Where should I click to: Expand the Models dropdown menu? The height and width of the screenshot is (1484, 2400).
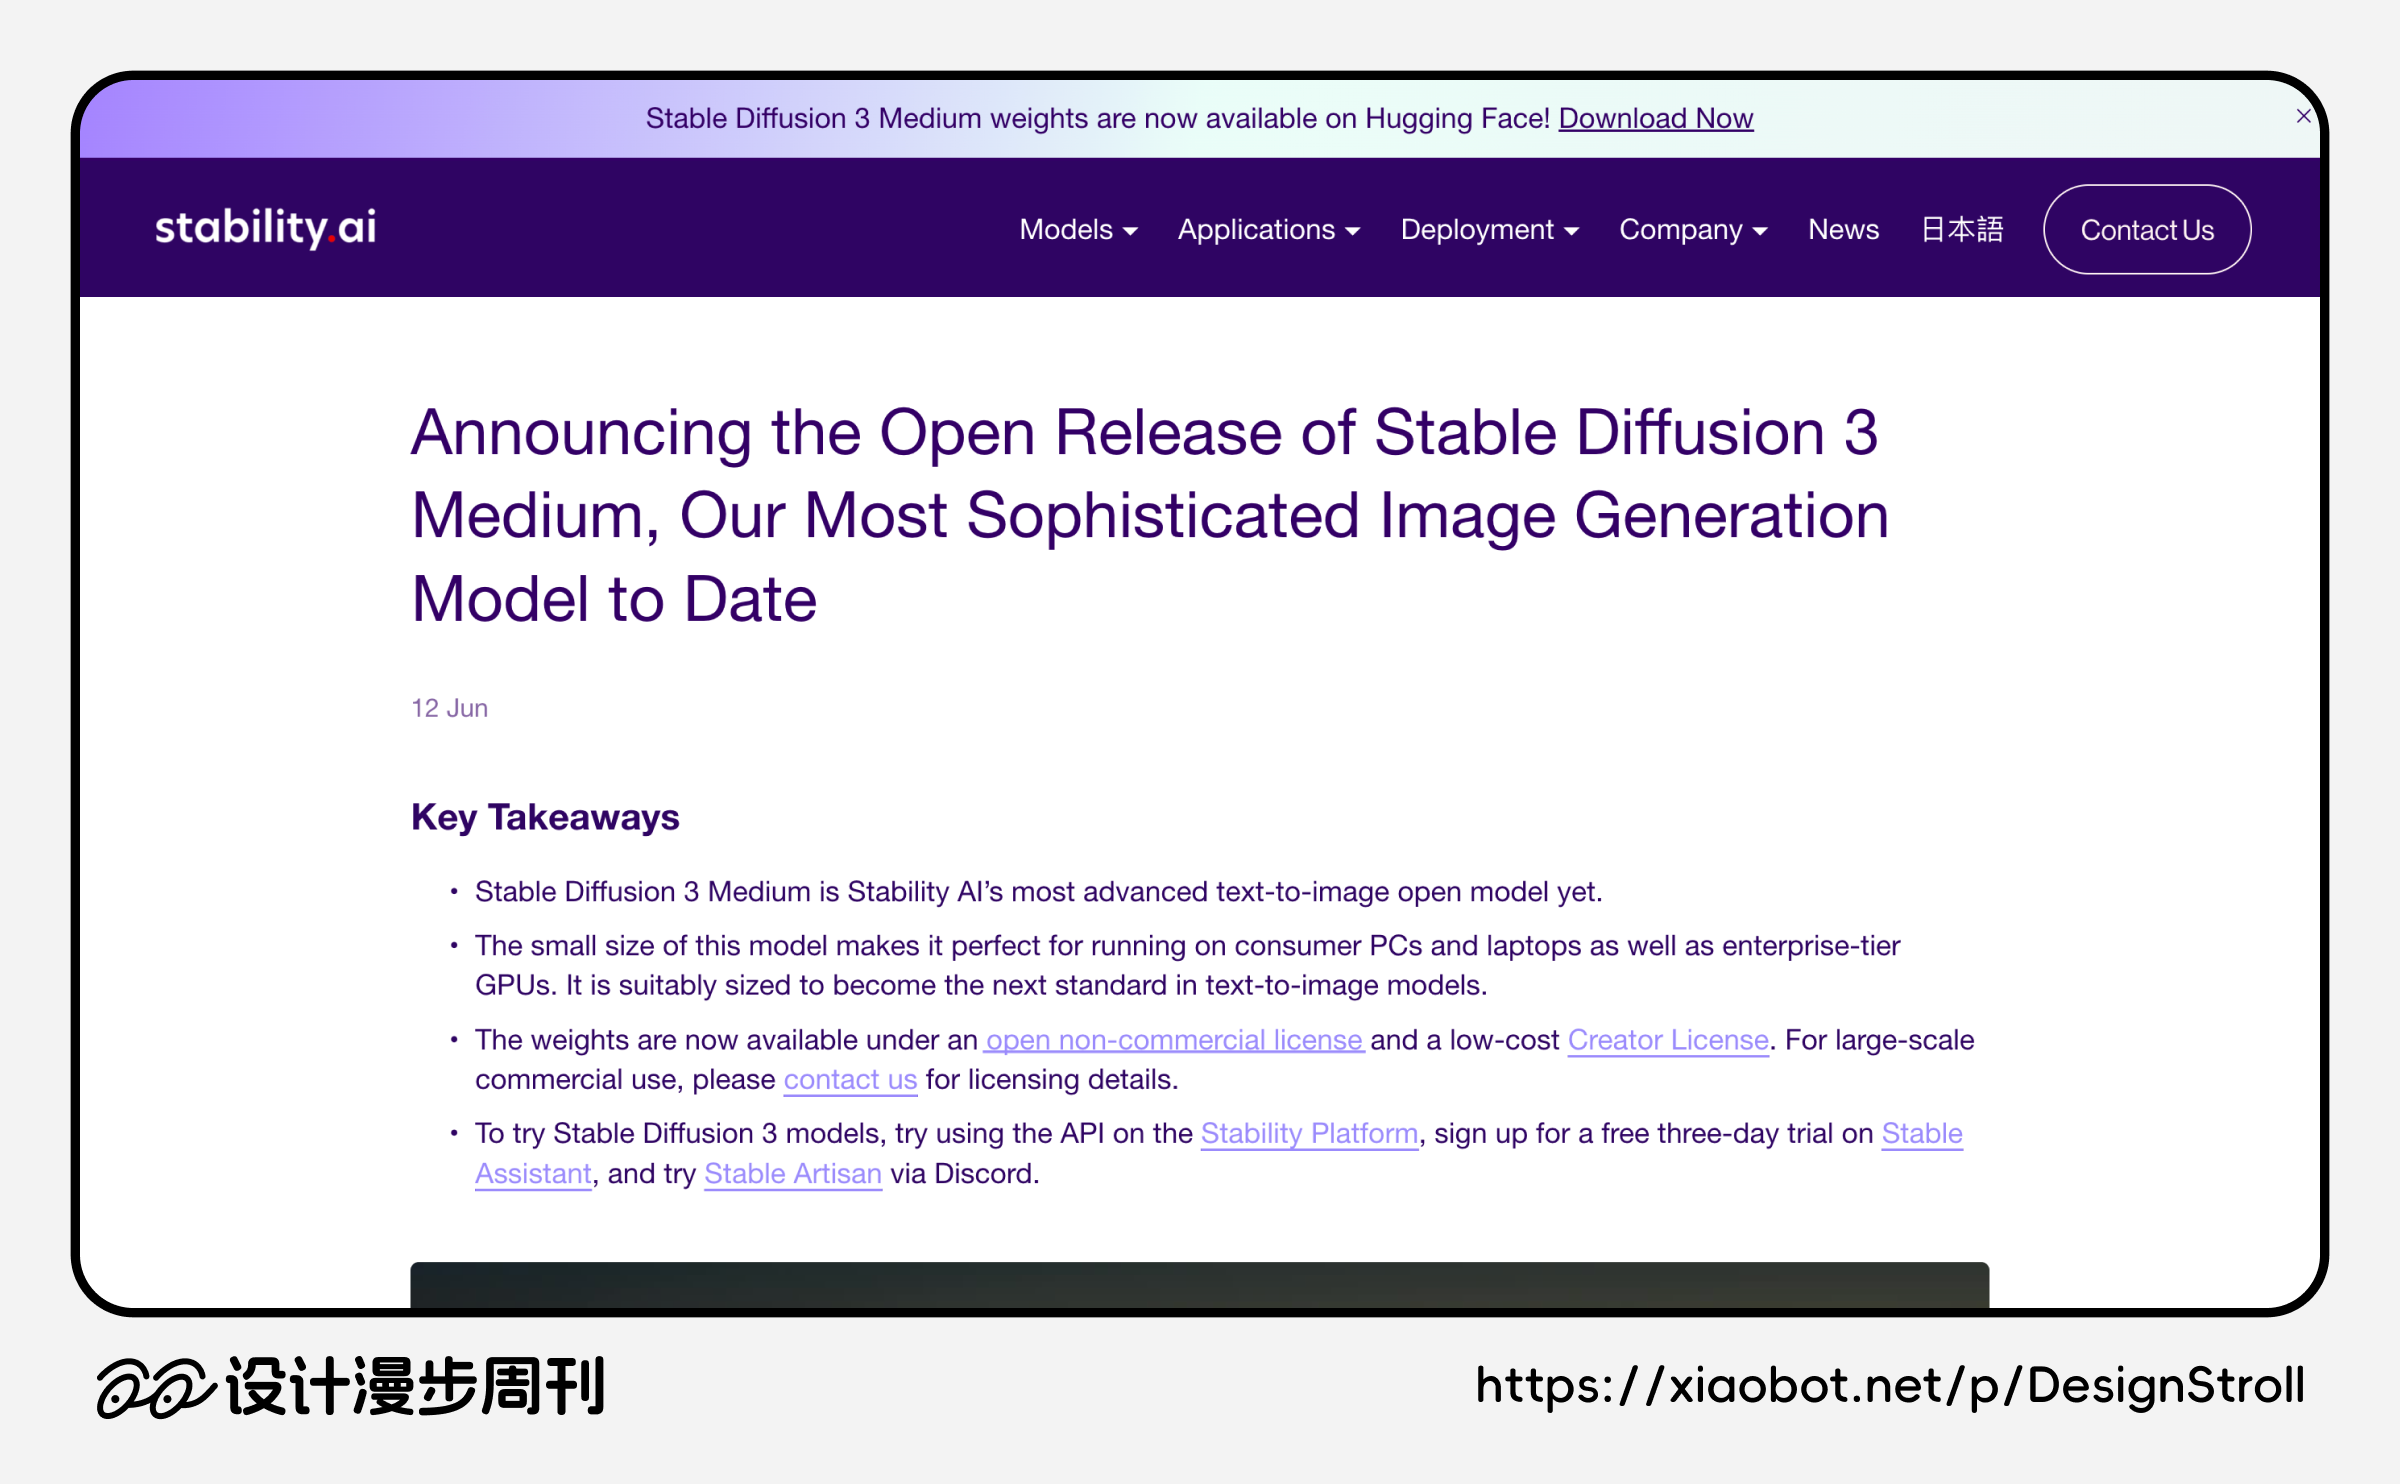tap(1078, 230)
